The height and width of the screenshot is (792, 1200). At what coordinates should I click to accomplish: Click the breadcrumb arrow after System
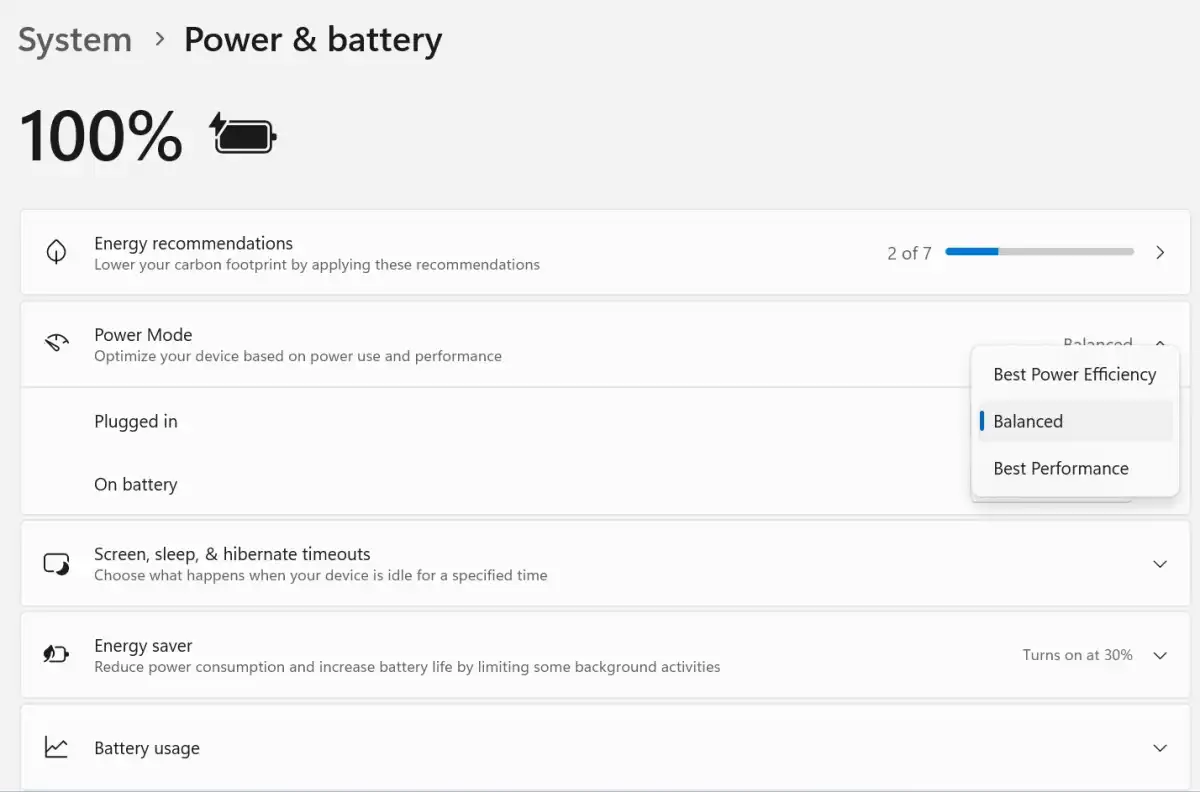pyautogui.click(x=159, y=40)
